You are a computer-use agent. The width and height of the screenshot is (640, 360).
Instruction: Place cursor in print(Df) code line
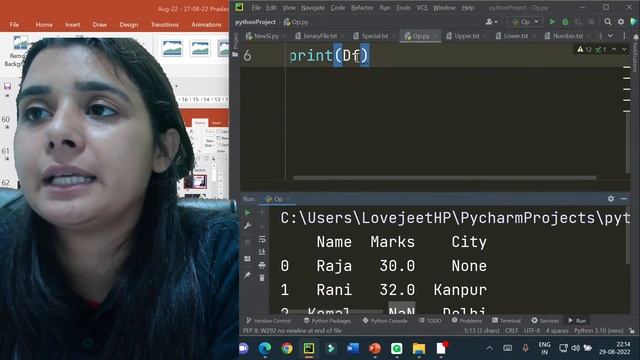coord(329,56)
